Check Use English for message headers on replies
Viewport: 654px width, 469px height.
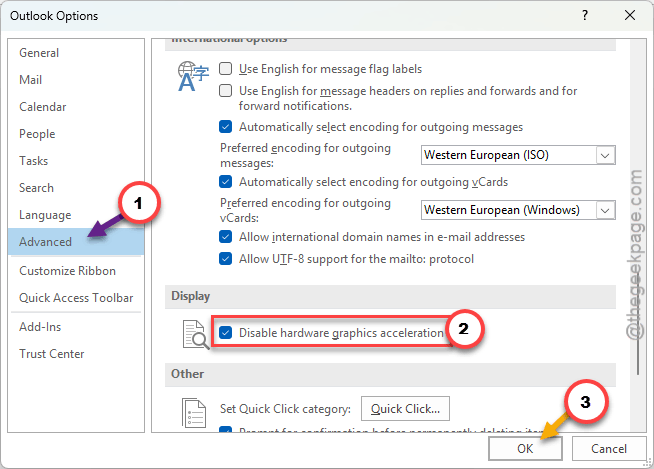[226, 91]
